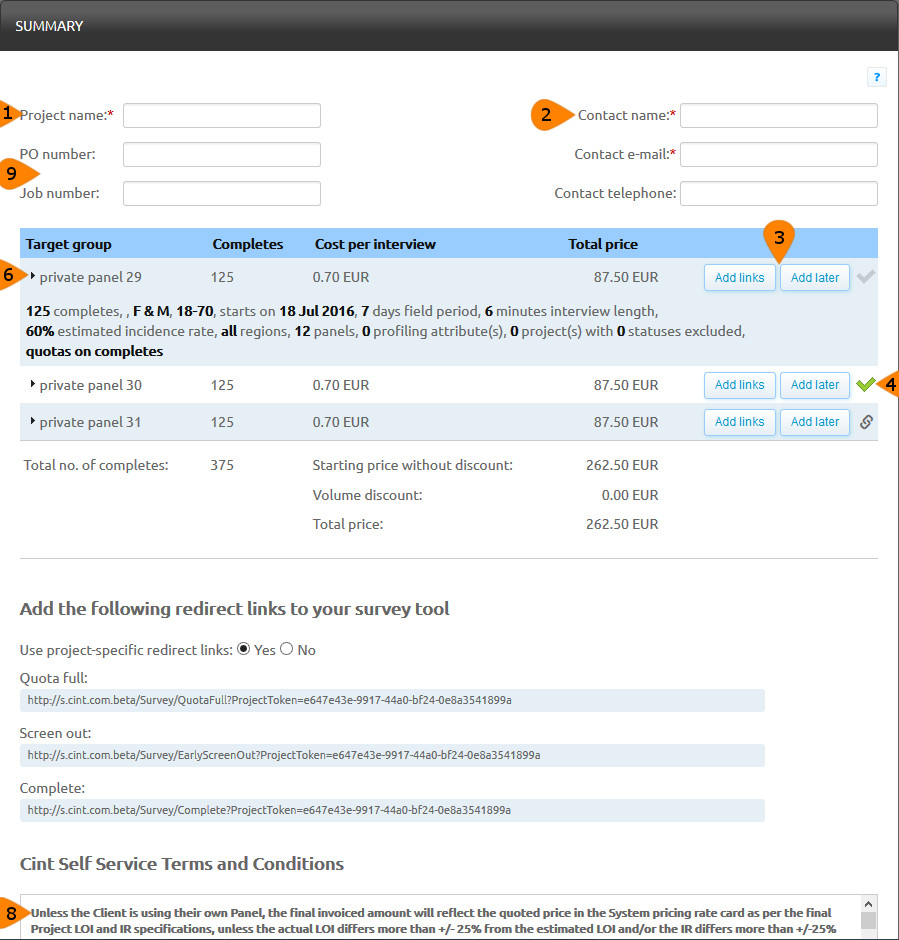The image size is (899, 940).
Task: Click the Complete redirect URL field
Action: (x=392, y=809)
